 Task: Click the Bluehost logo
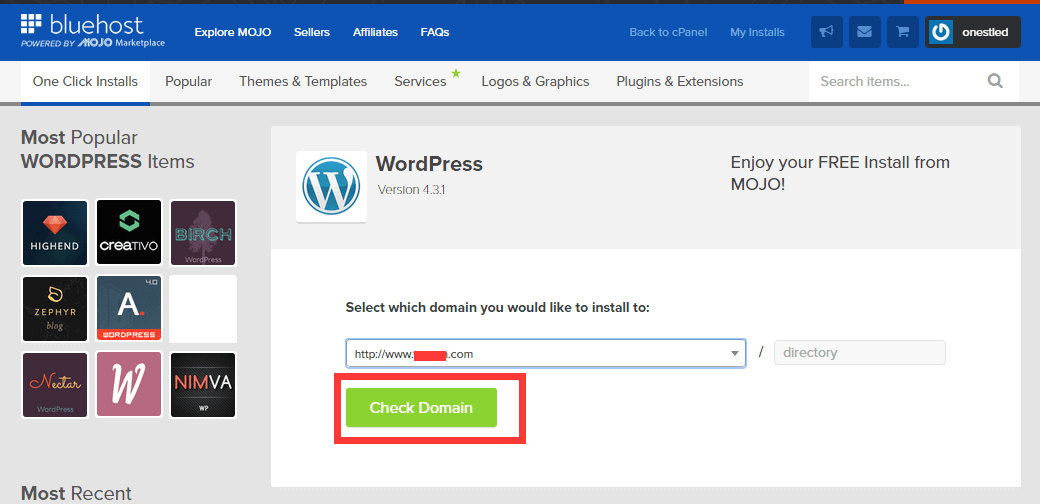tap(92, 31)
